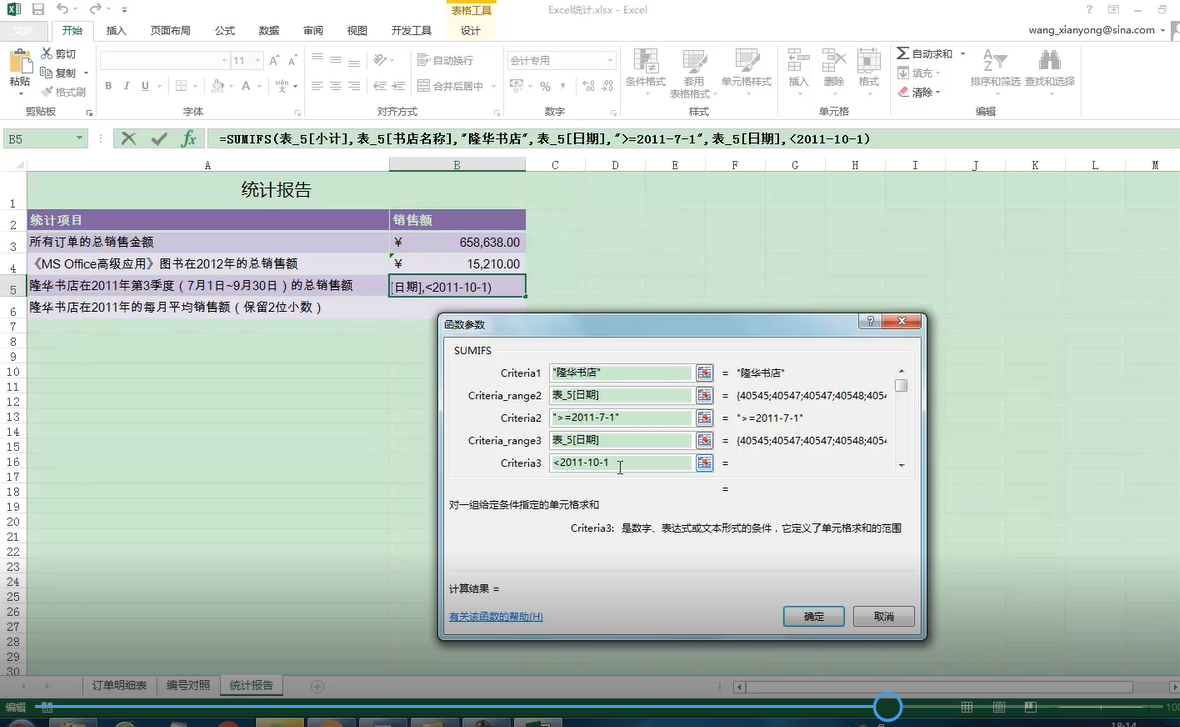Toggle Bold formatting button
Screen dimensions: 1180x727
pos(108,87)
